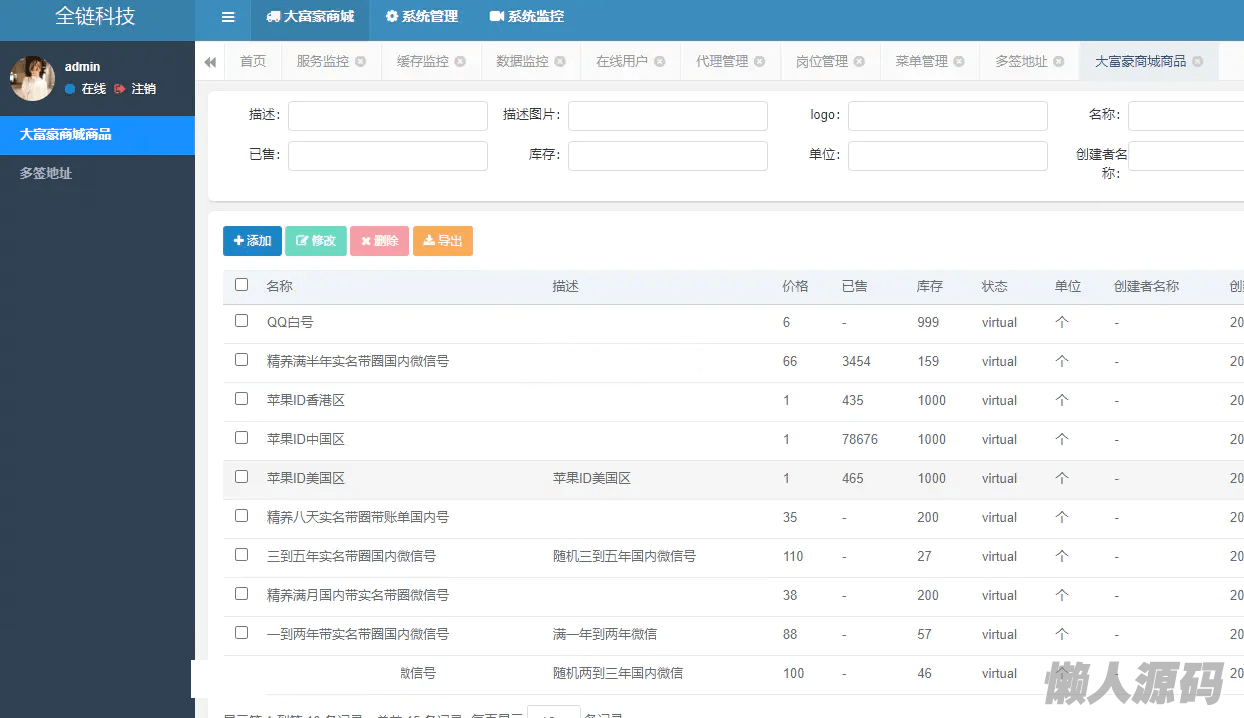Viewport: 1244px width, 718px height.
Task: Close the 在线用户 tab
Action: click(x=660, y=62)
